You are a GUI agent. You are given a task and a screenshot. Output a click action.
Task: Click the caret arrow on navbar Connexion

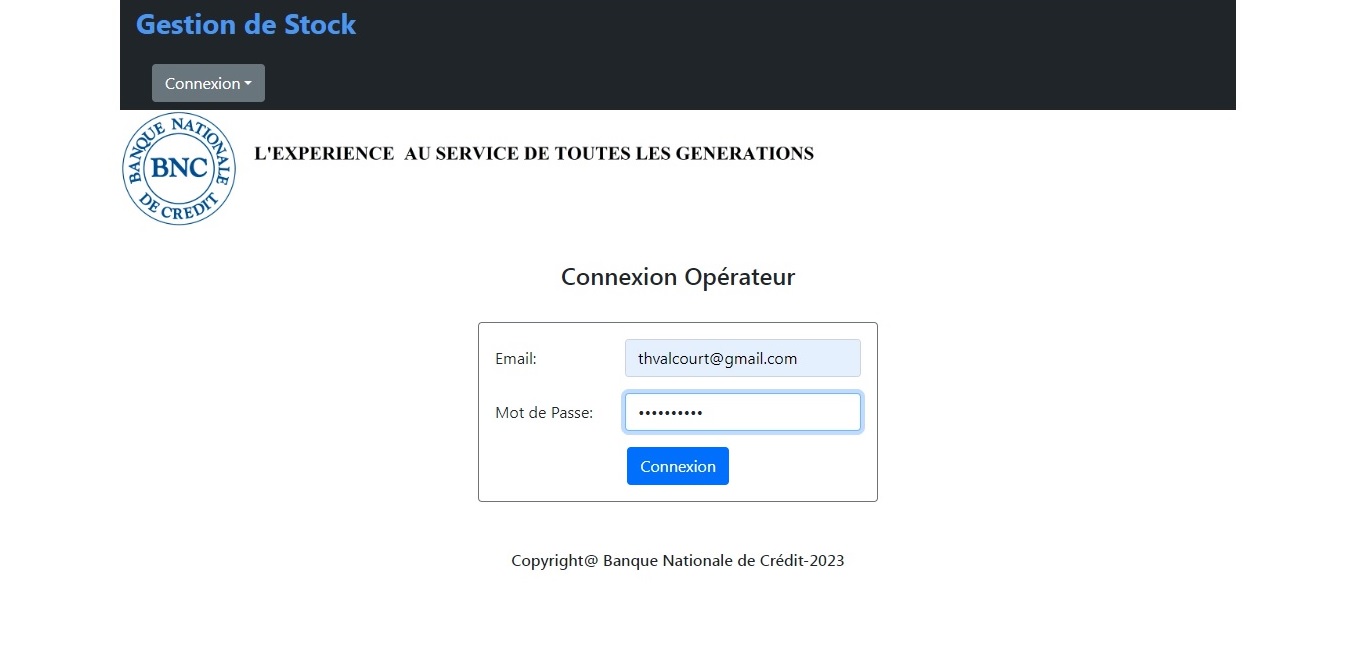click(249, 84)
